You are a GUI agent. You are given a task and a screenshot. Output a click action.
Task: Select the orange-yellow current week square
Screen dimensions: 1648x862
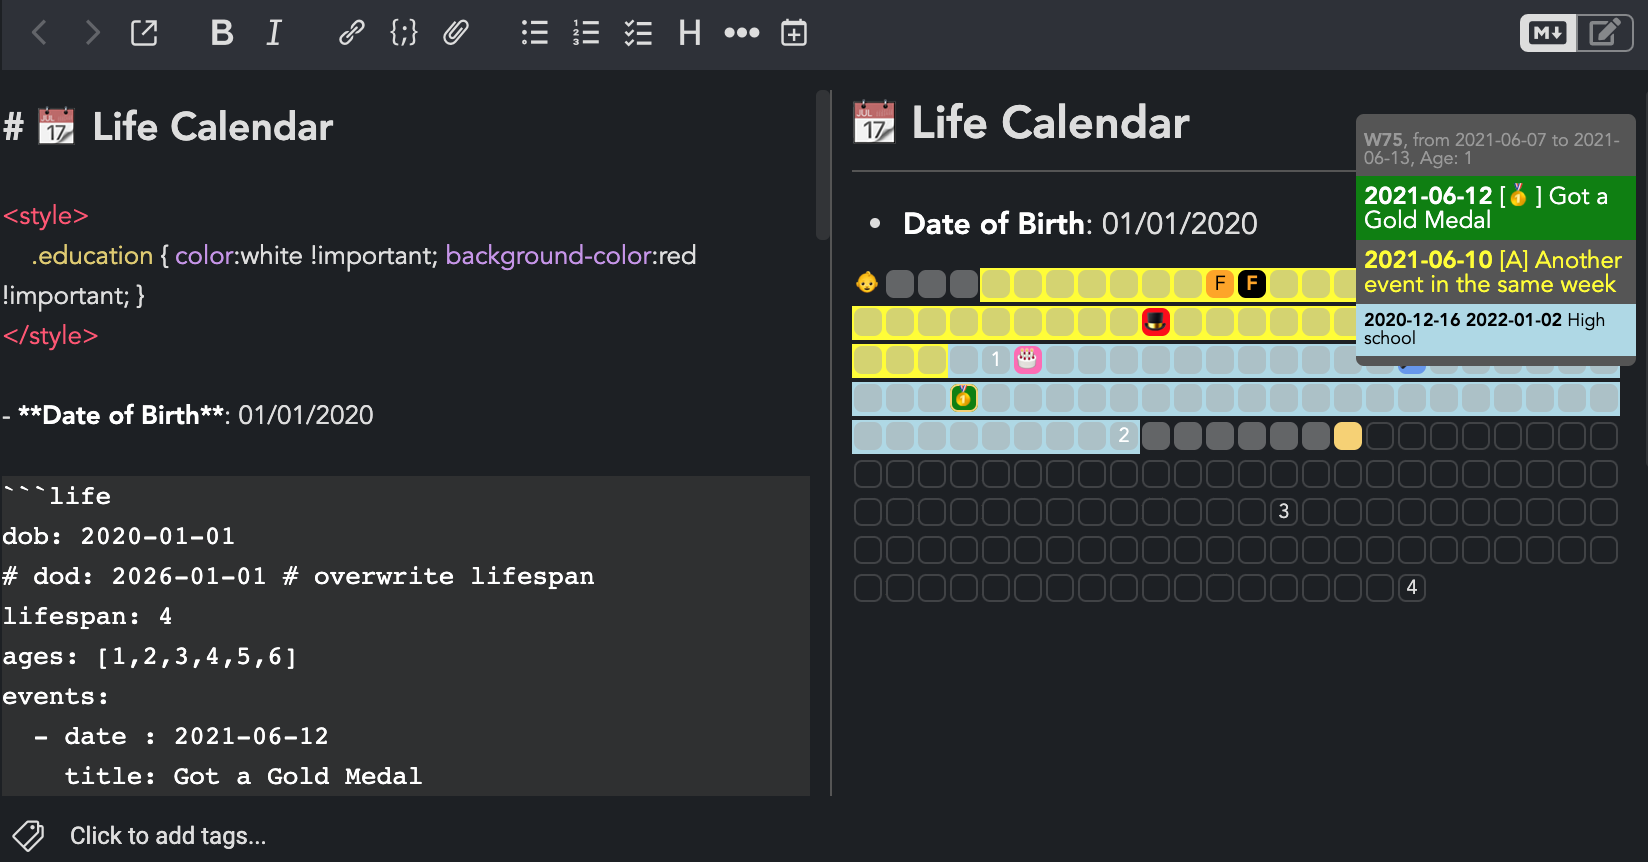[1348, 436]
